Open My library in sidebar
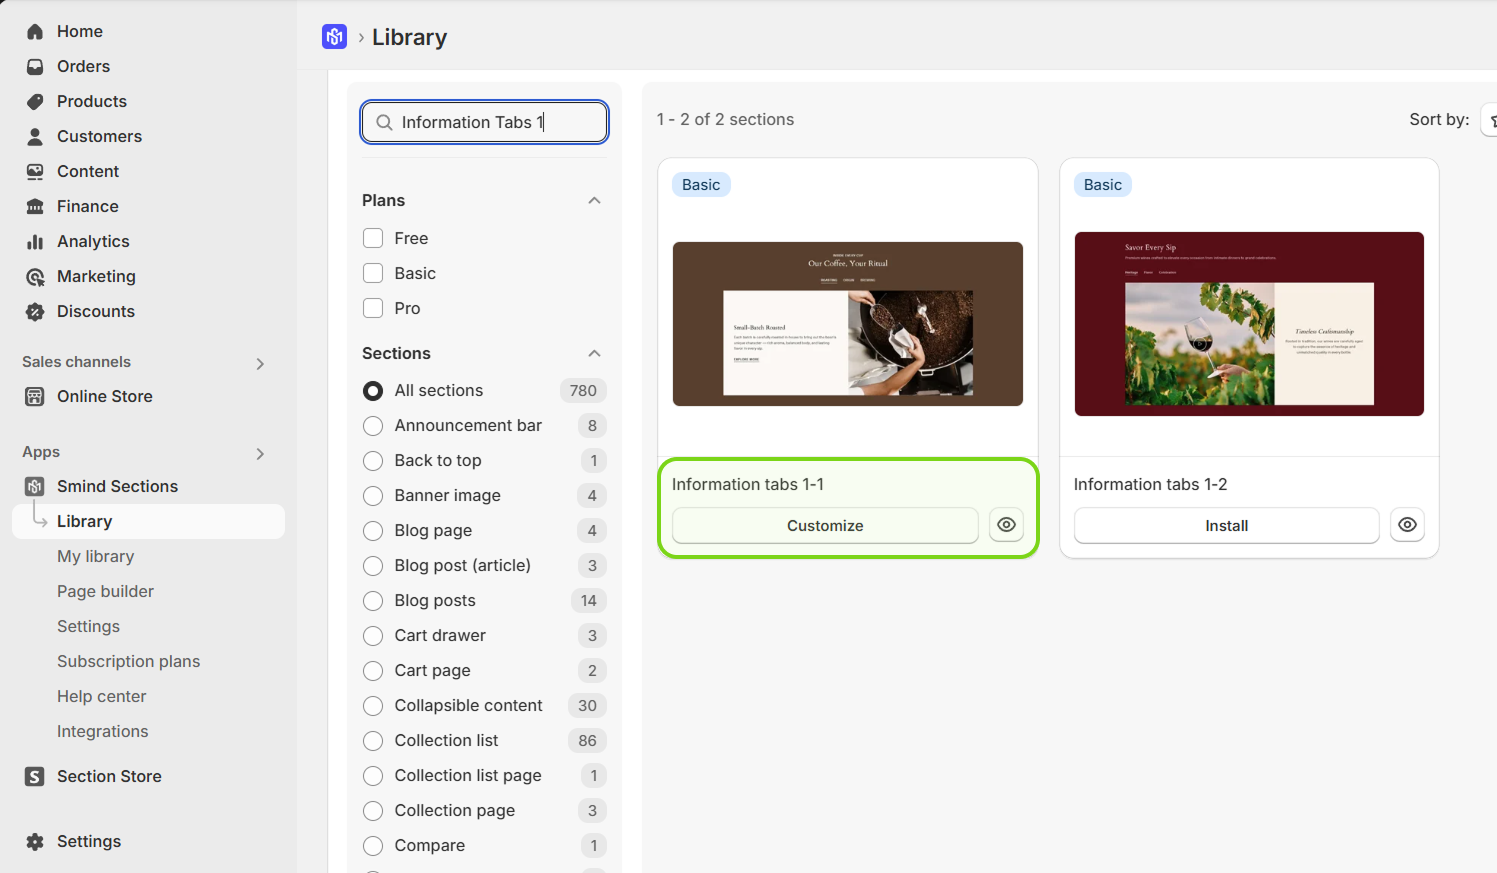Viewport: 1497px width, 873px height. 95,557
